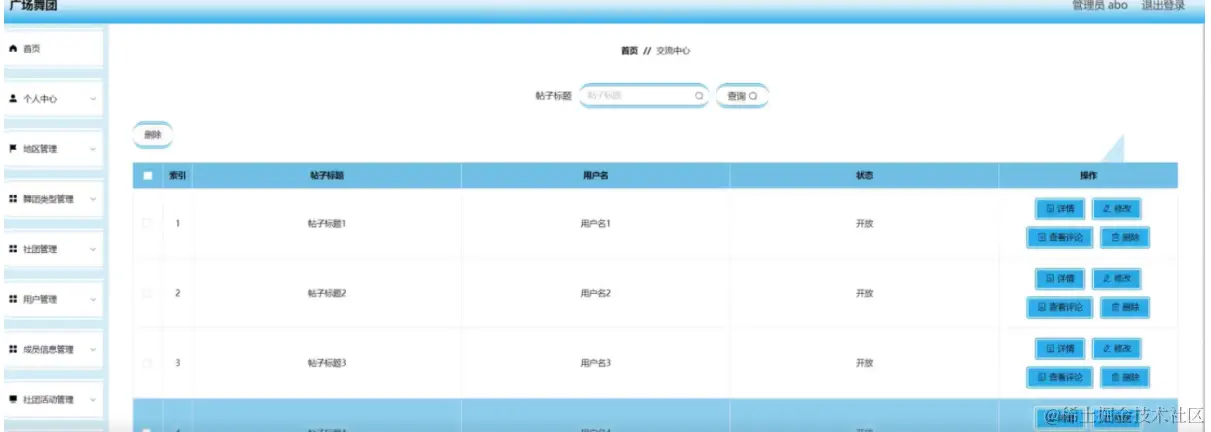Open 查看评论 for 帖子标题1

click(1059, 237)
